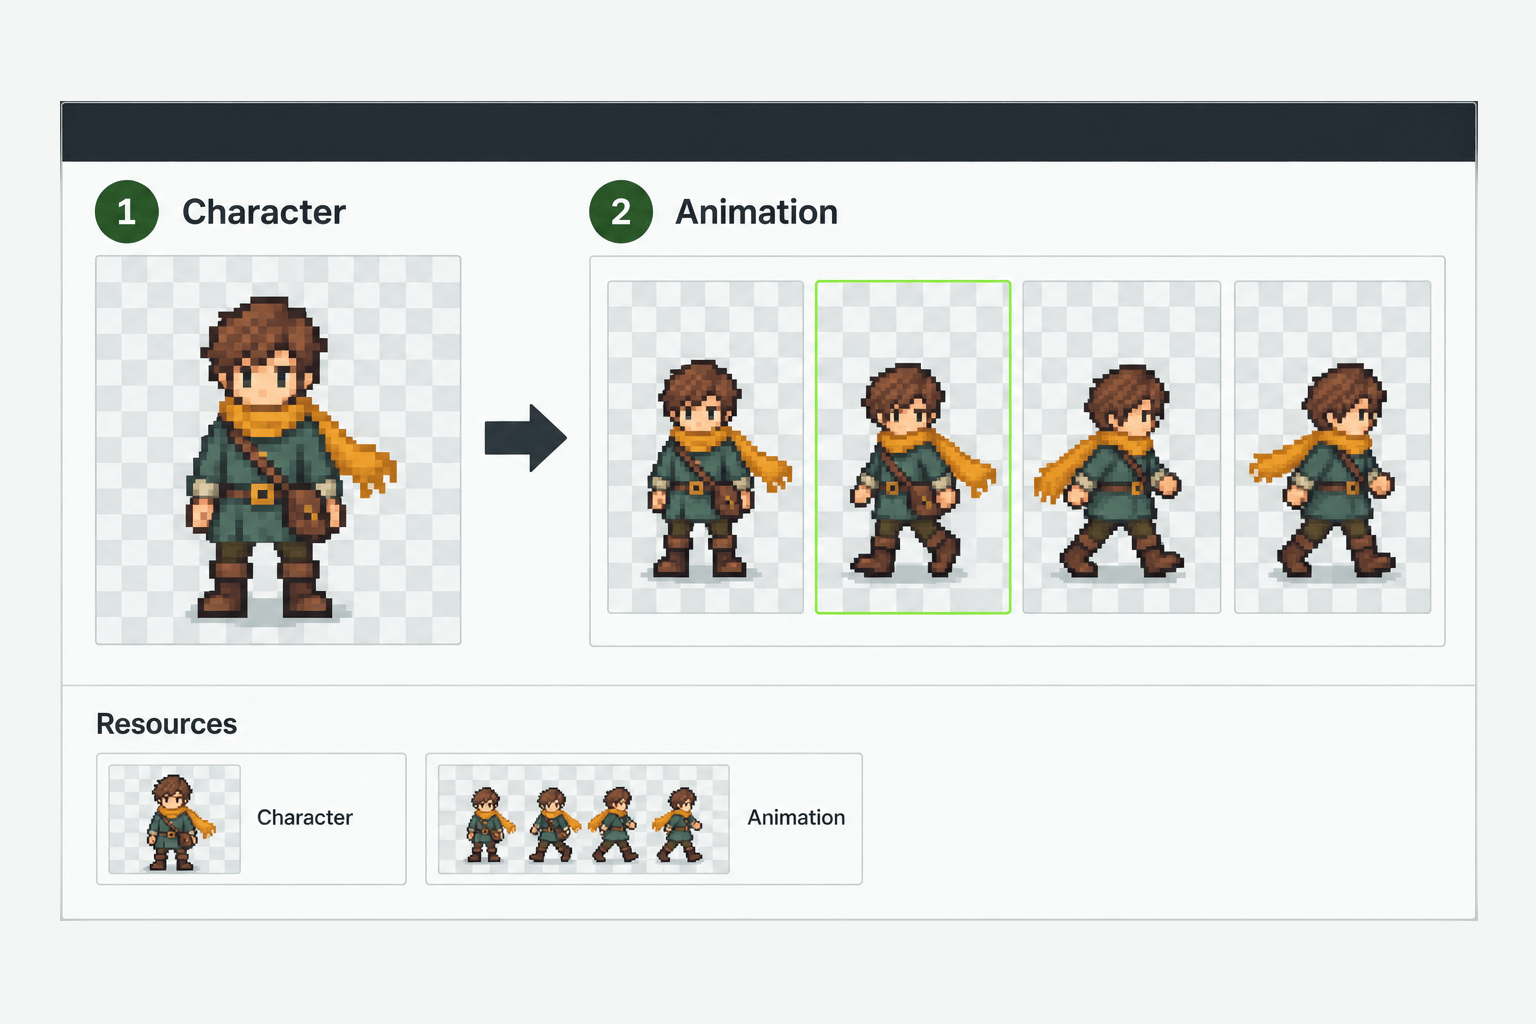The image size is (1536, 1024).
Task: Click the "Resources" section heading
Action: tap(167, 724)
